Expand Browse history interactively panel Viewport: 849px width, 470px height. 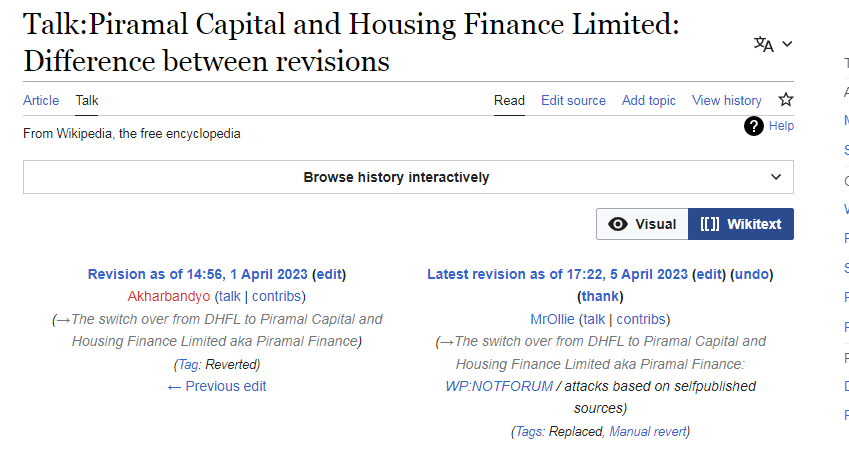click(x=408, y=177)
